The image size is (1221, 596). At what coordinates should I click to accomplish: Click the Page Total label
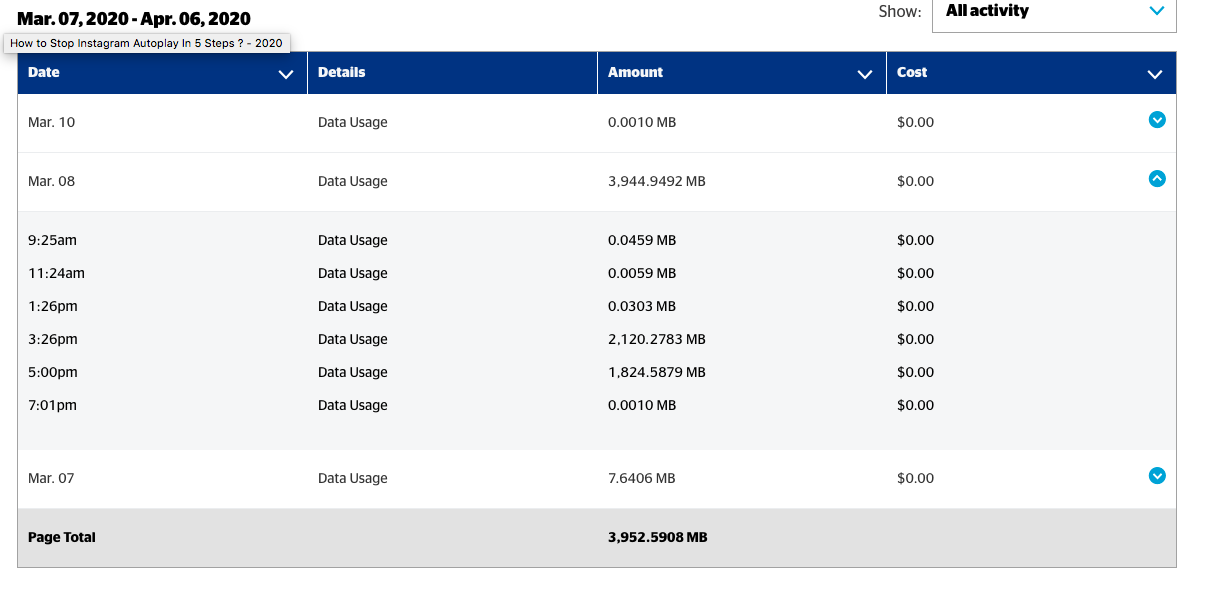(x=62, y=537)
